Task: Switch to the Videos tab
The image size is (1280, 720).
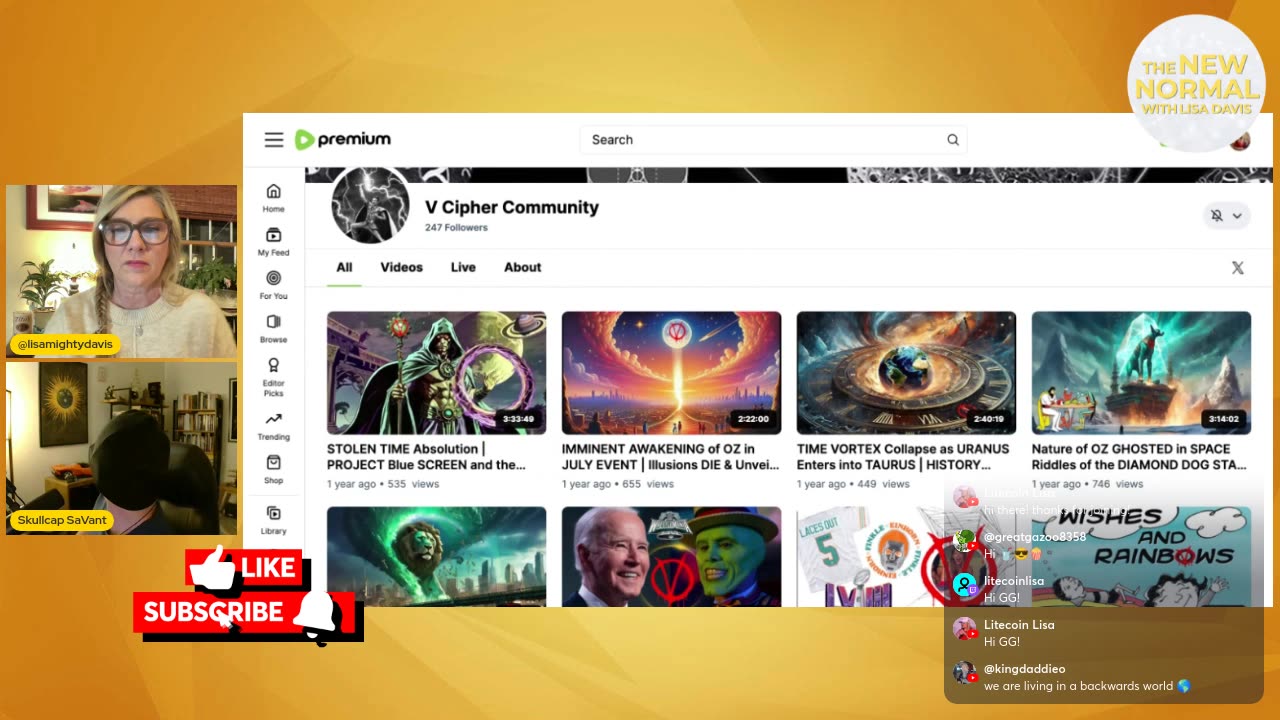Action: (401, 268)
